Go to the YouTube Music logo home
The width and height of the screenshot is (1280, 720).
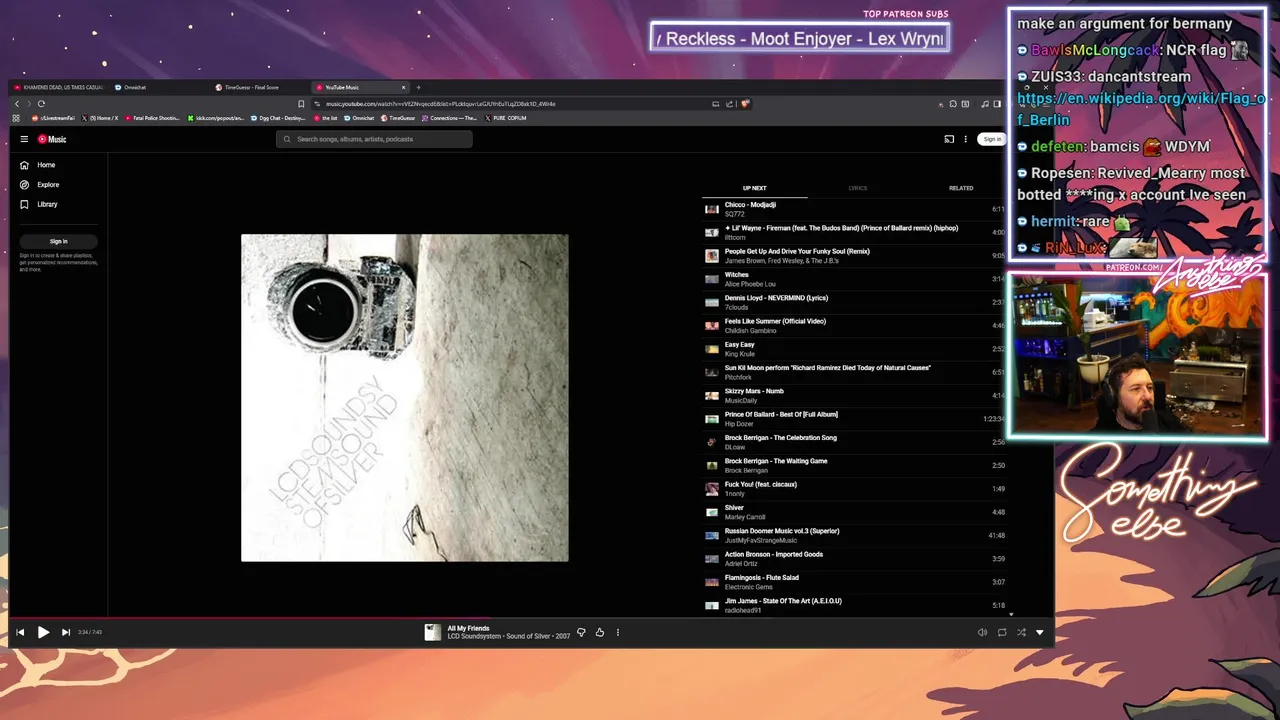[x=52, y=139]
